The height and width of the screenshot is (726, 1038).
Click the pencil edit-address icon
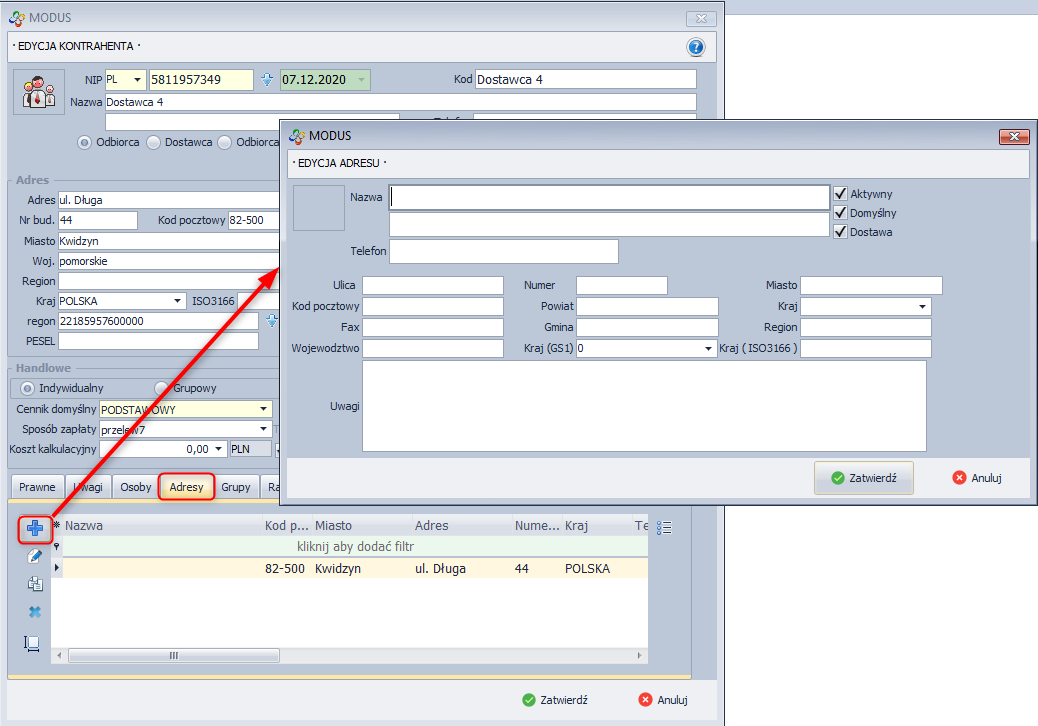click(x=34, y=557)
